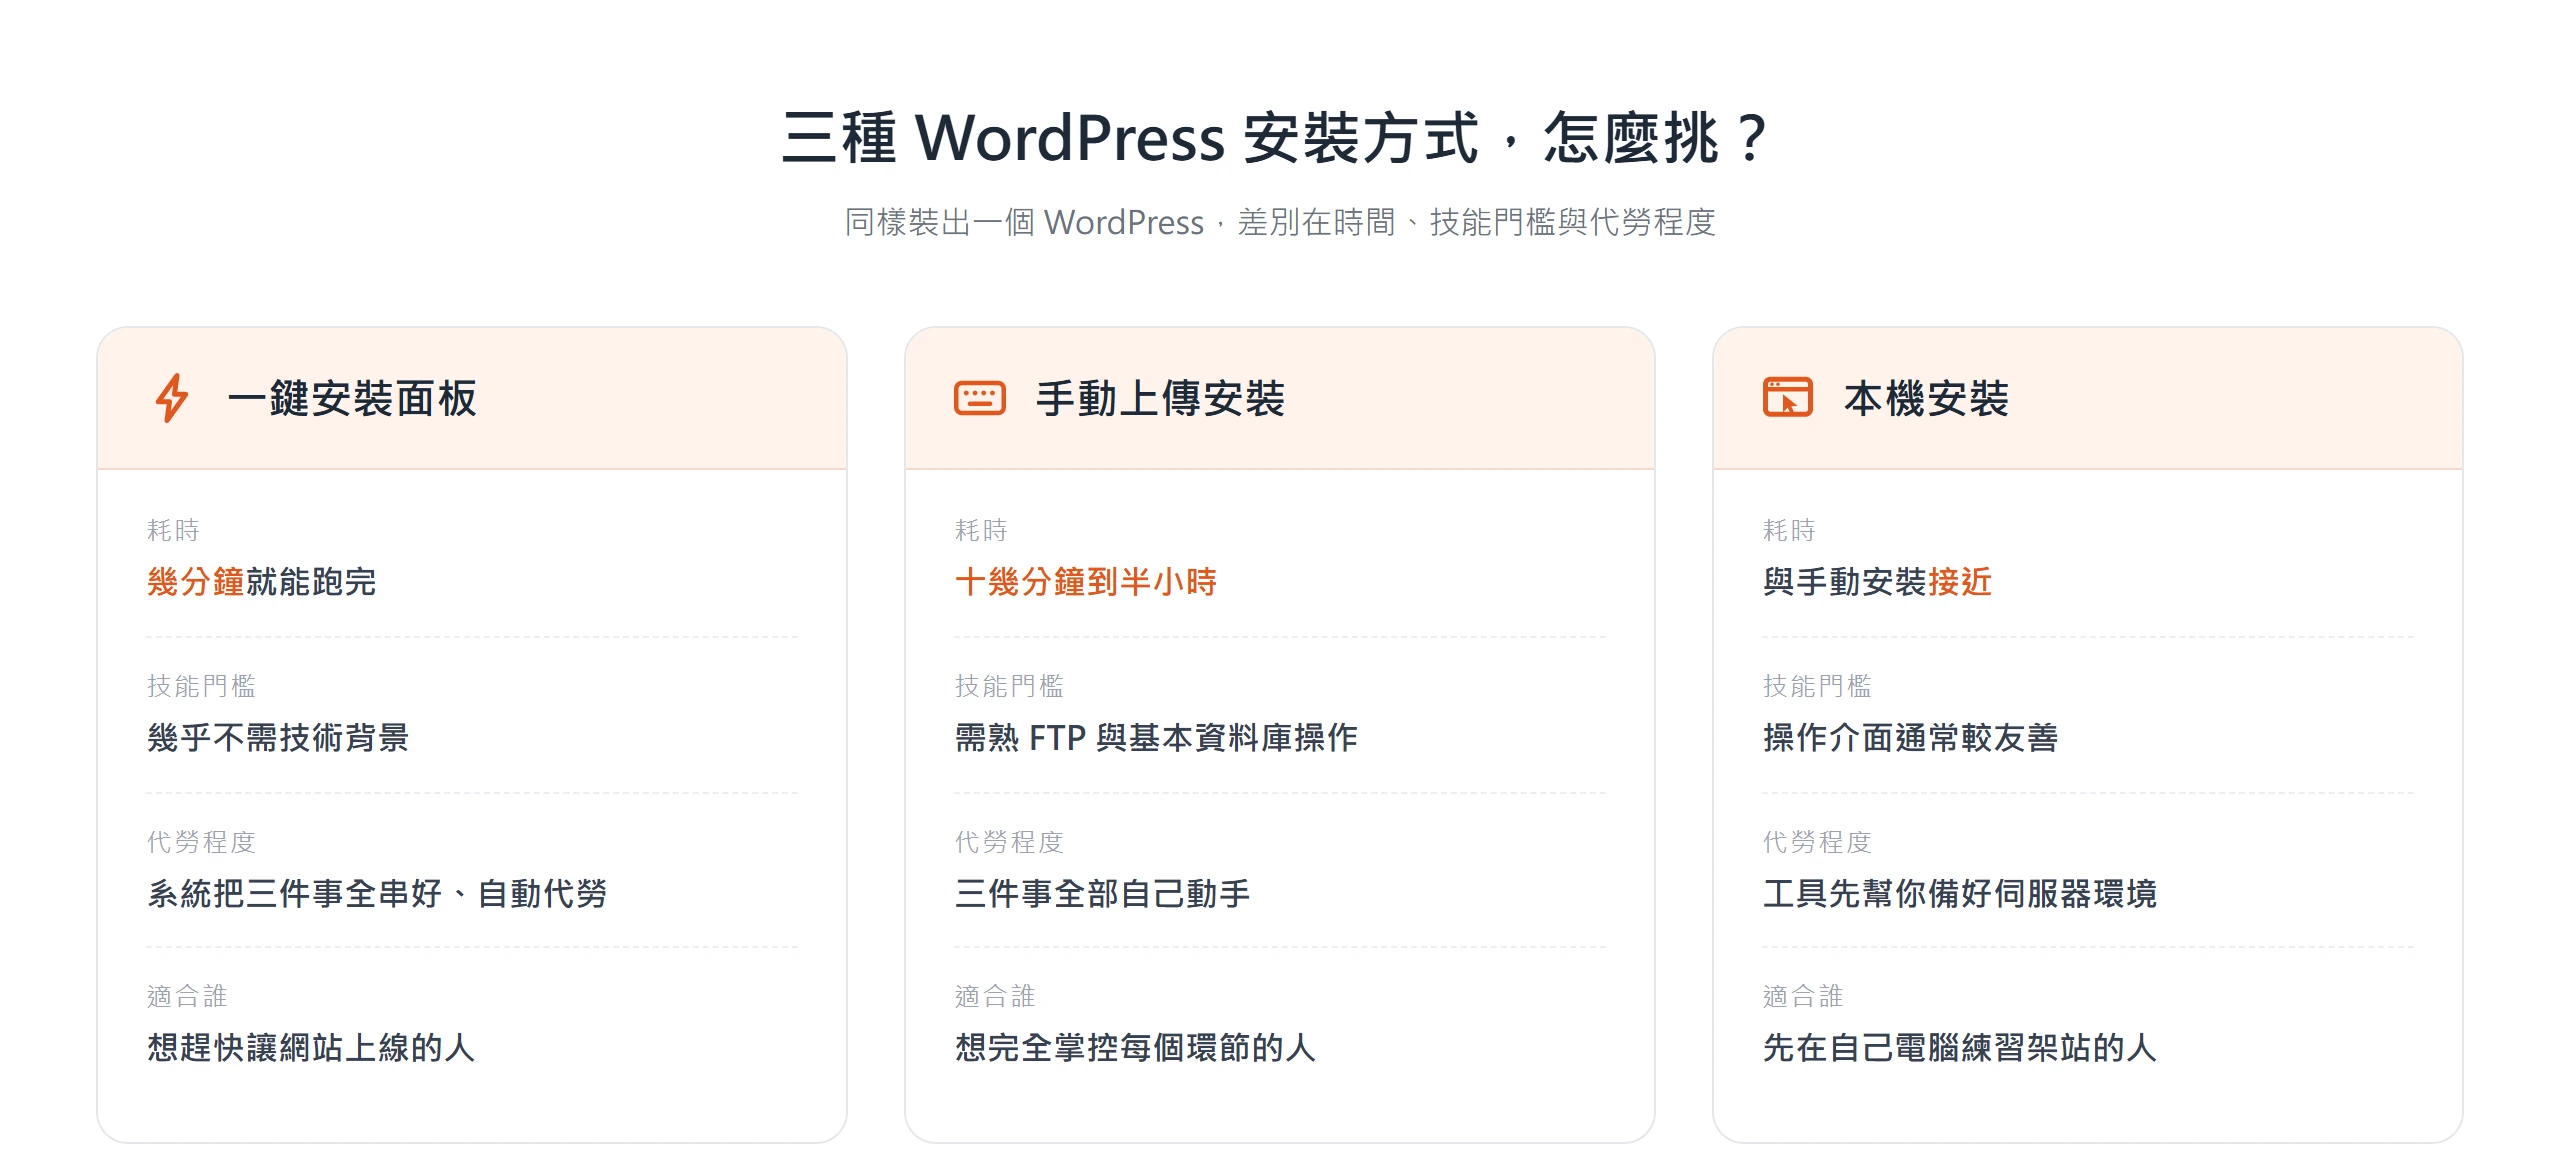Click the 適合誰 label in 本機安裝 card
The width and height of the screenshot is (2560, 1168).
(x=1803, y=996)
